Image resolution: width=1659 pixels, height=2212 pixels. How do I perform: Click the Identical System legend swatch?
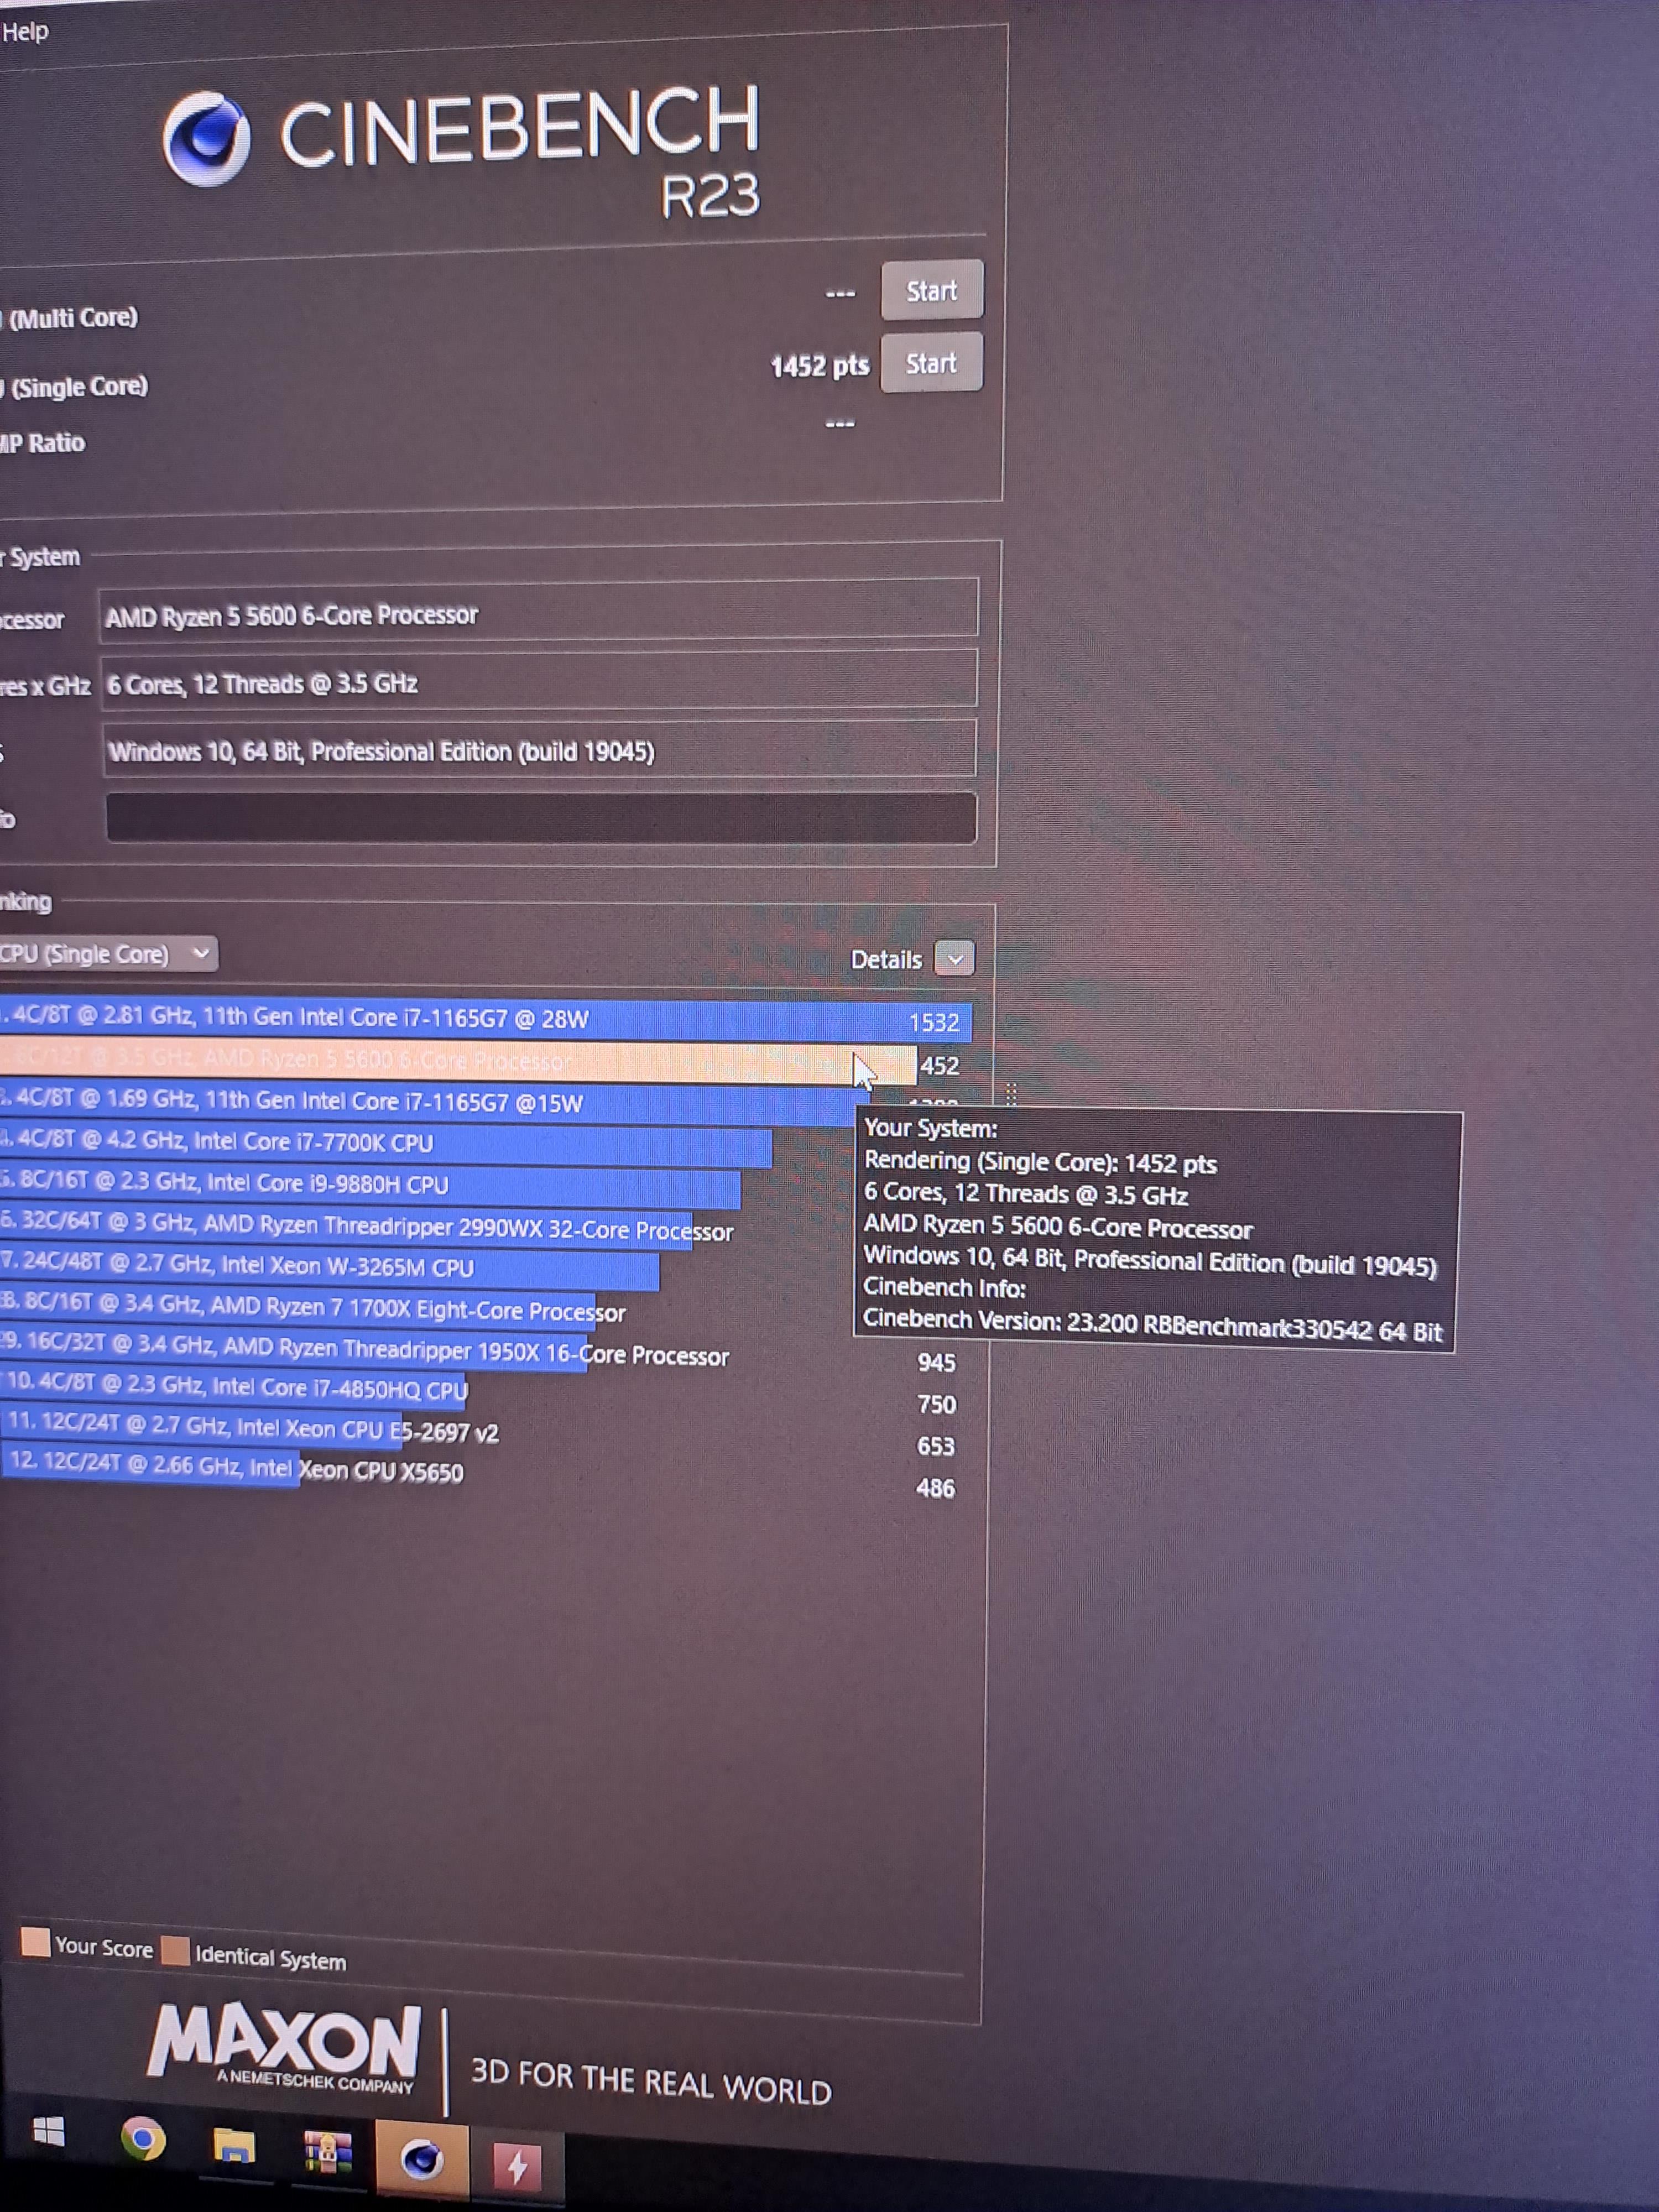click(x=175, y=1951)
